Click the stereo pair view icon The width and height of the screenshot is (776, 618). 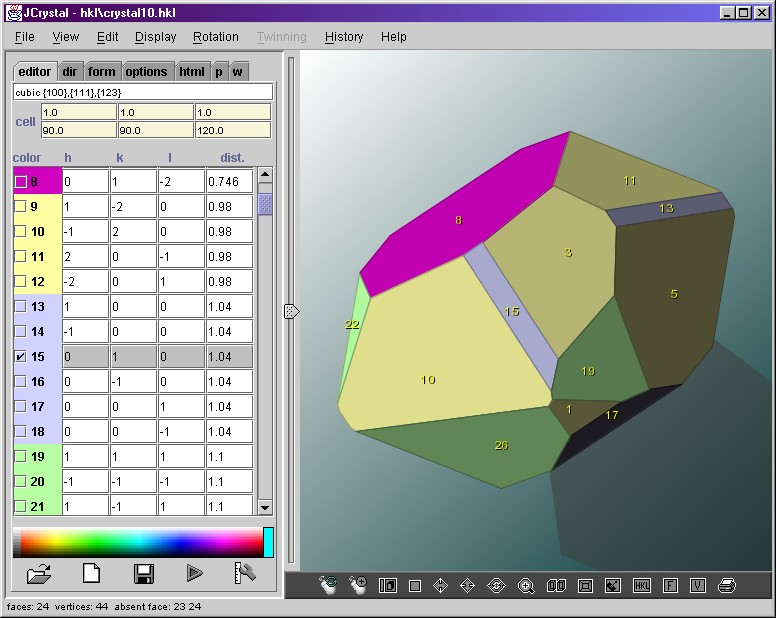click(556, 586)
